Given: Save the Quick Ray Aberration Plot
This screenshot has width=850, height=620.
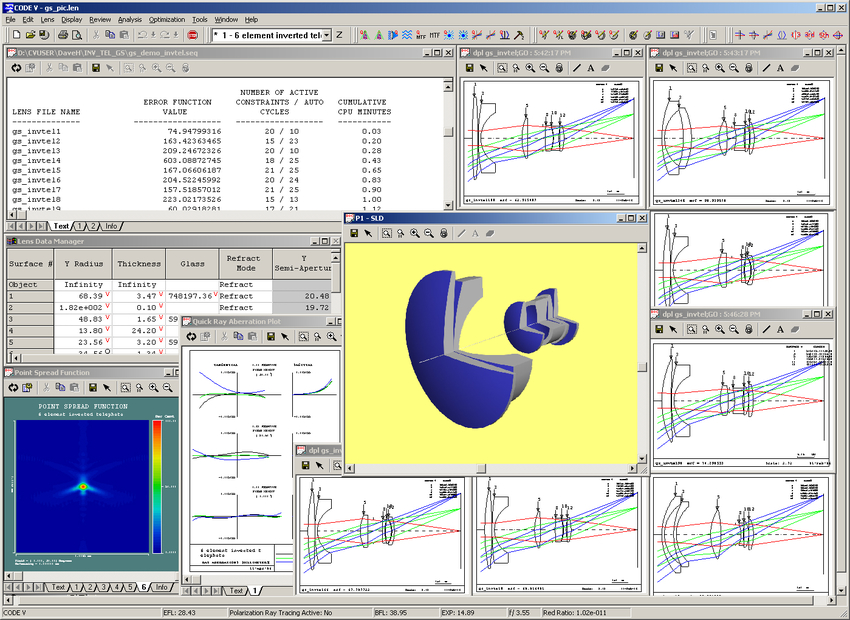Looking at the screenshot, I should coord(271,337).
